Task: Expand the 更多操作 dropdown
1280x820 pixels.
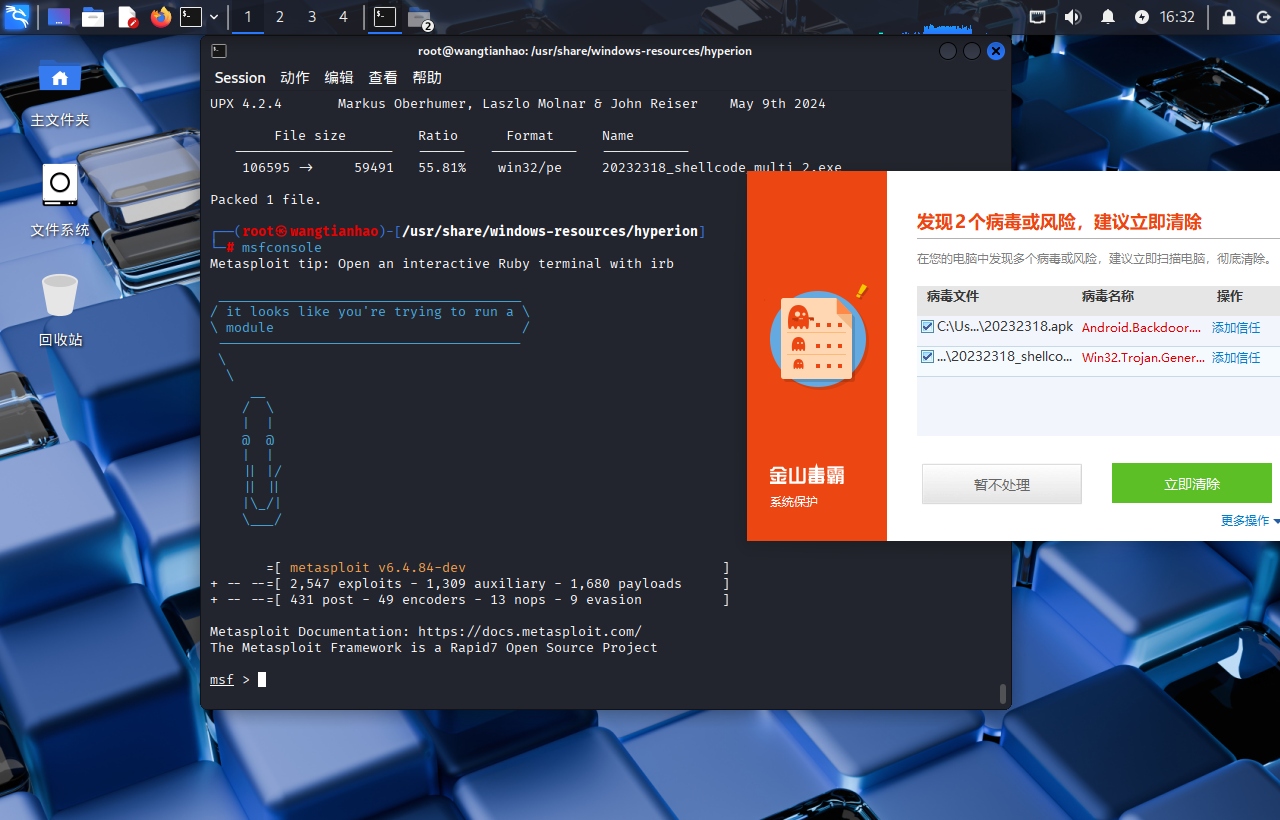Action: pyautogui.click(x=1250, y=521)
